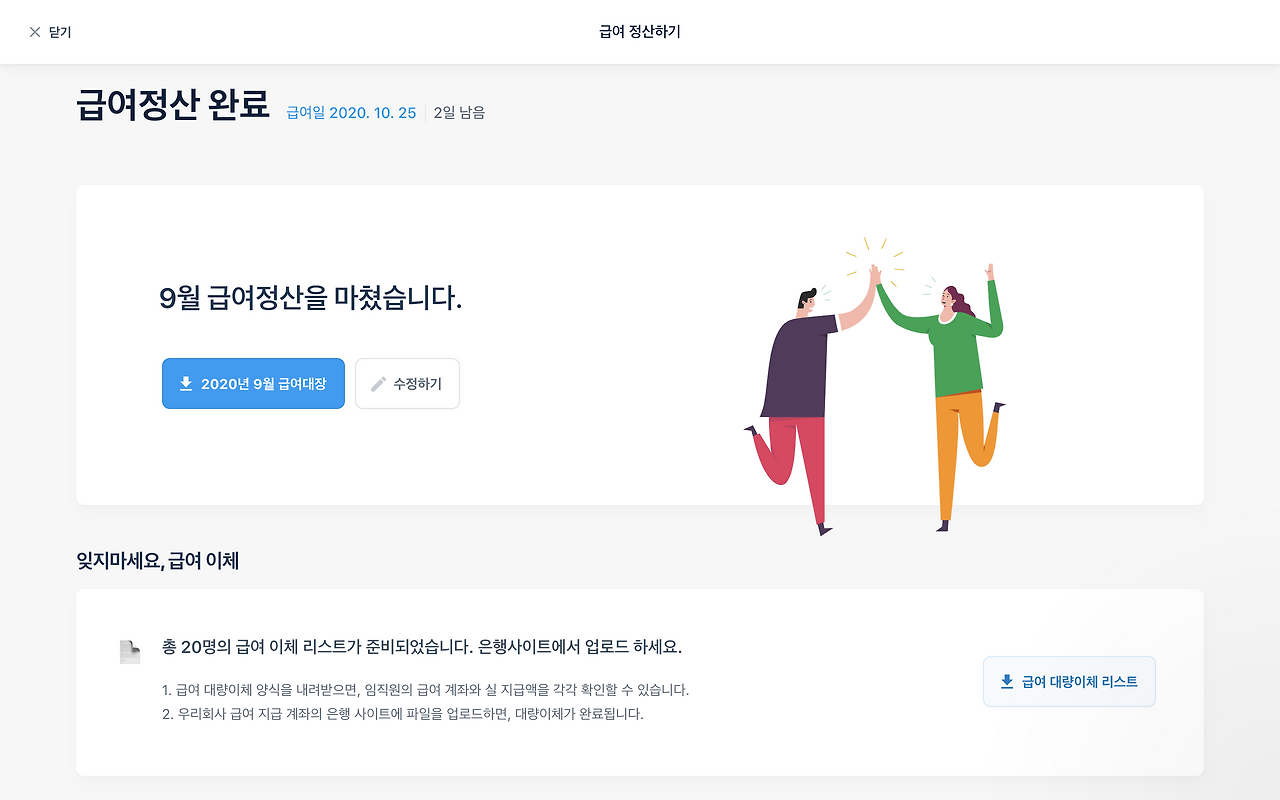Click the download icon in 급여 대량이체 리스트 button

pos(1007,682)
